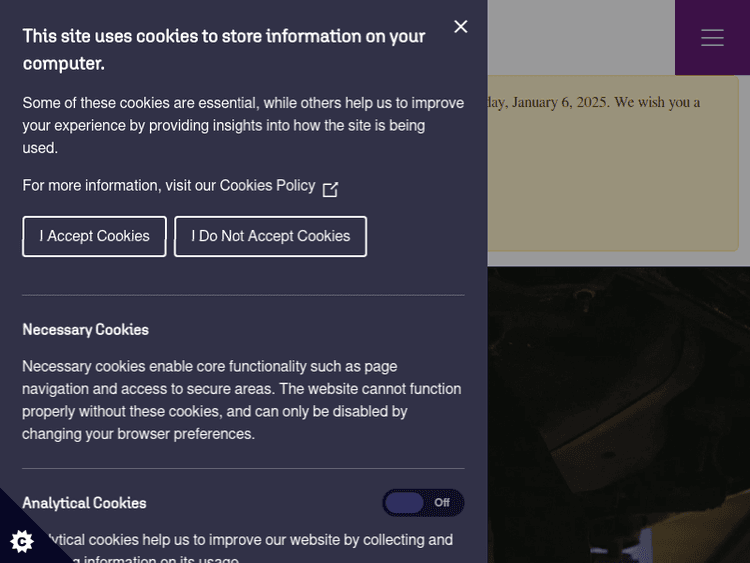Click the "Off" label on the analytics switch
This screenshot has height=563, width=750.
(x=441, y=503)
